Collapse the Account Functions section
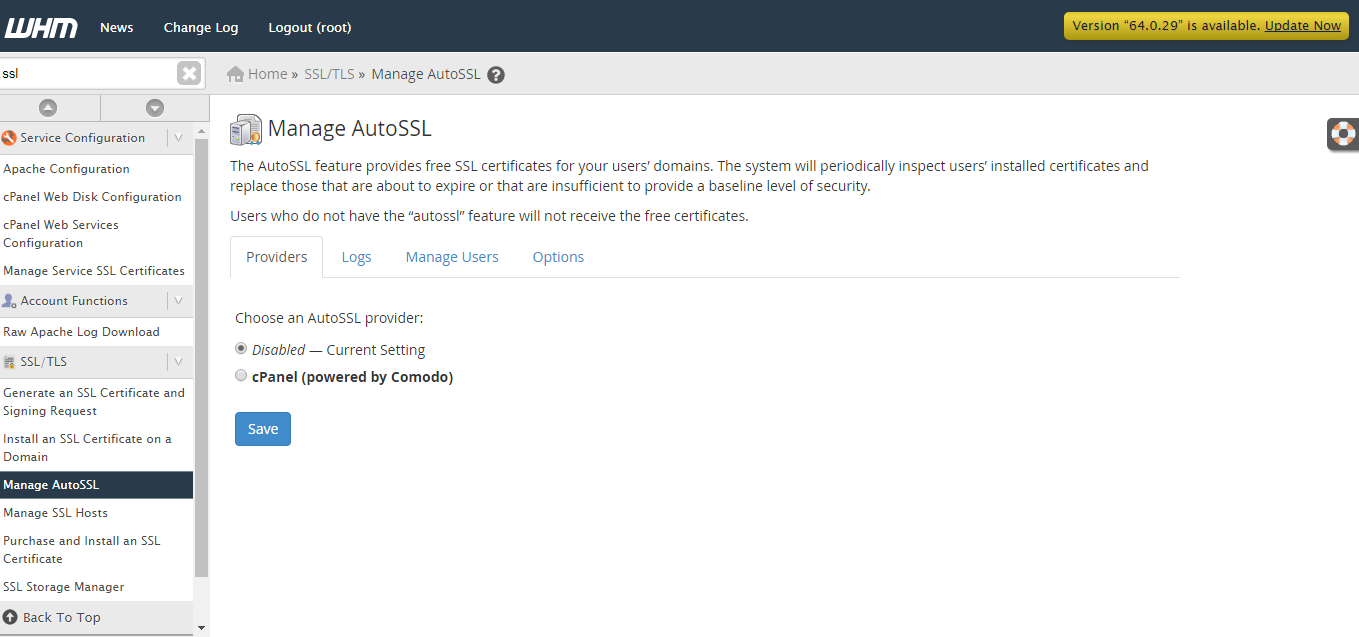Screen dimensions: 1359x637 click(x=179, y=301)
